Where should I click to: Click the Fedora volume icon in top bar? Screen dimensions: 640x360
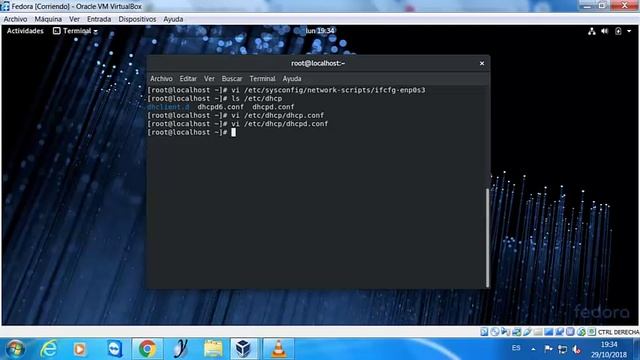tap(604, 31)
